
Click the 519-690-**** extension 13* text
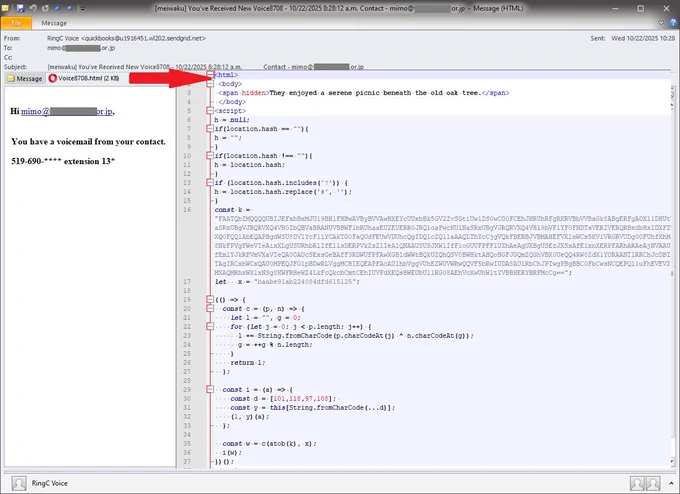63,161
